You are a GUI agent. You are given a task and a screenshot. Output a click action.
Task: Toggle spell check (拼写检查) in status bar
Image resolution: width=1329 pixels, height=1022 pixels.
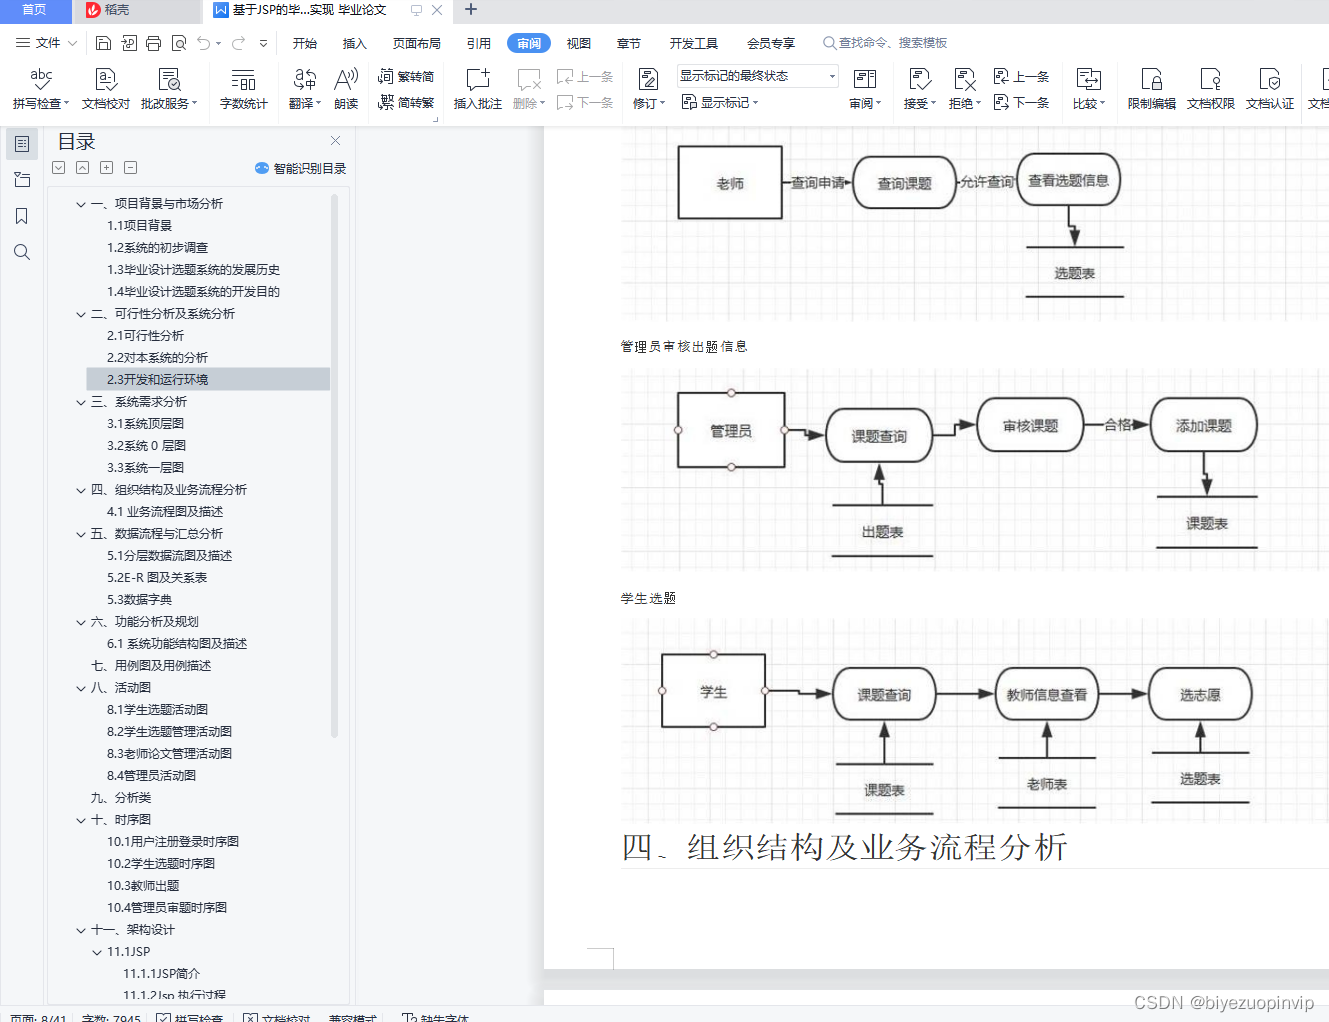pyautogui.click(x=189, y=1018)
